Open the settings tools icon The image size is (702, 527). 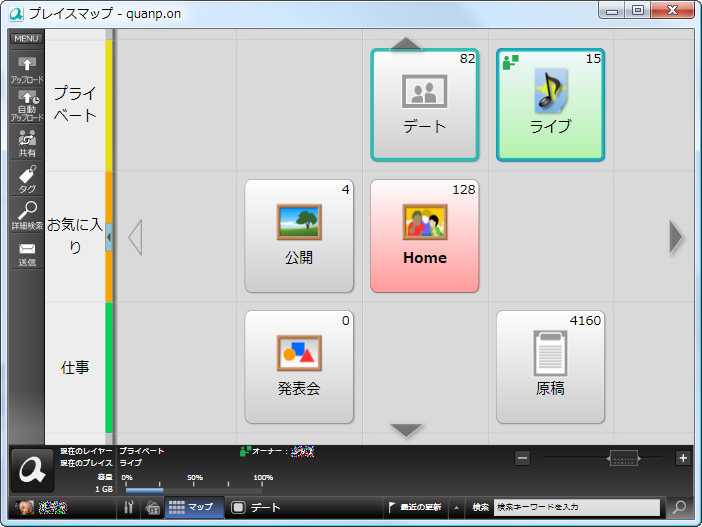(x=128, y=507)
